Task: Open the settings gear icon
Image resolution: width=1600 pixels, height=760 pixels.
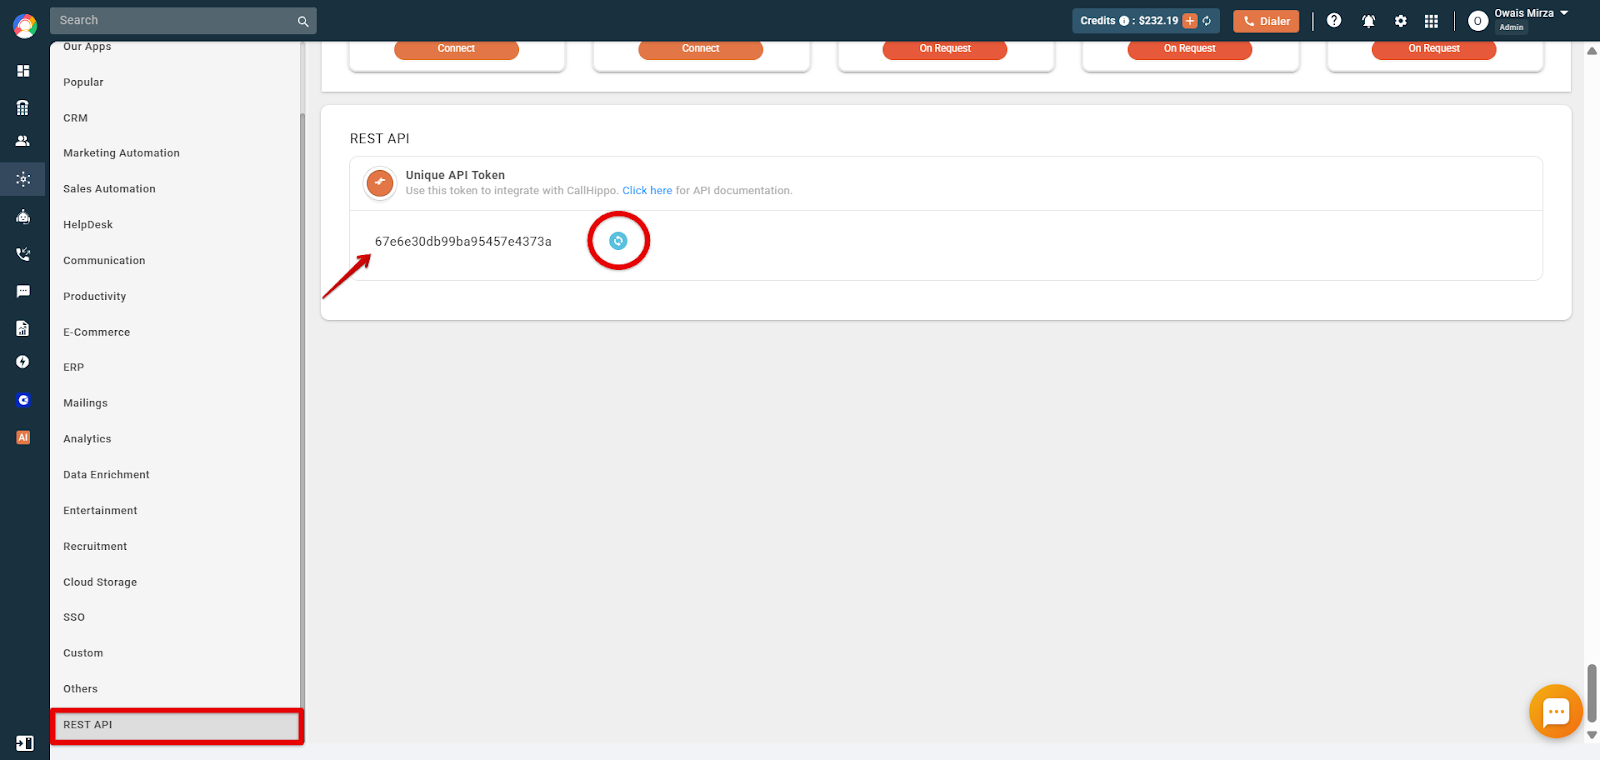Action: point(1401,21)
